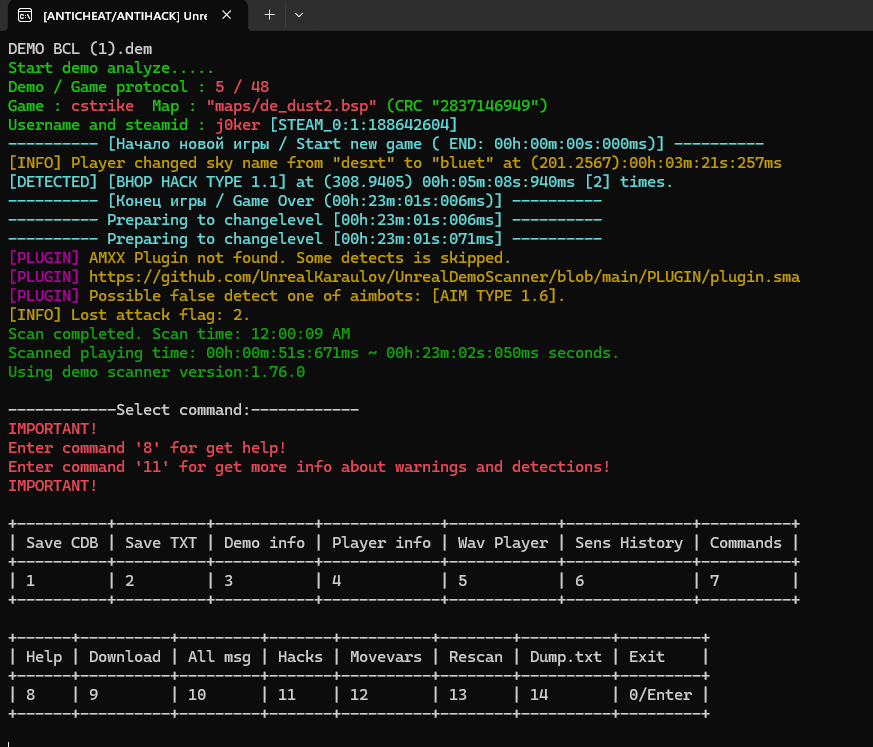Click the 'Movevars' table cell

386,657
